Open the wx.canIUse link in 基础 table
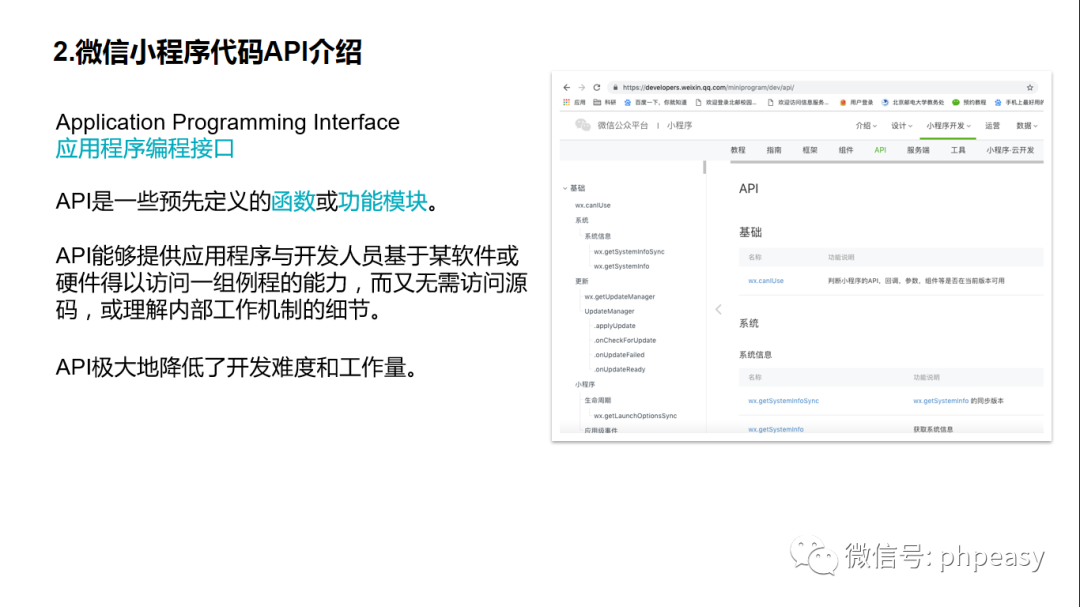1080x607 pixels. [766, 280]
